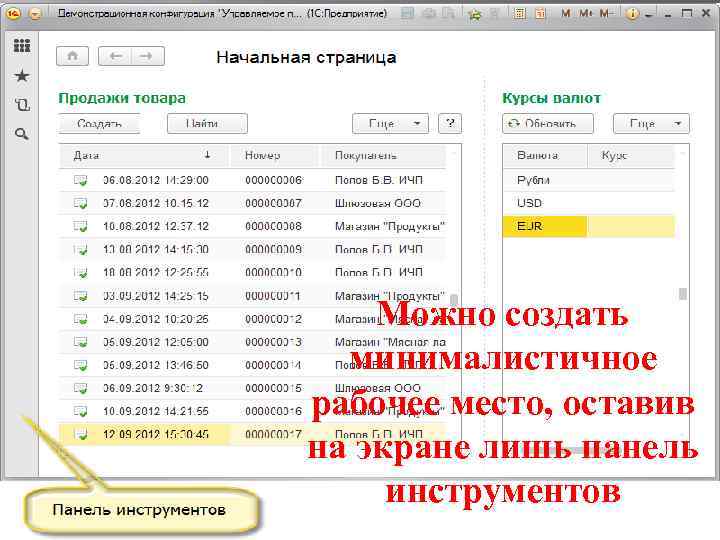Click buyer Шлюзовая ООО in row 00000007

[x=378, y=203]
